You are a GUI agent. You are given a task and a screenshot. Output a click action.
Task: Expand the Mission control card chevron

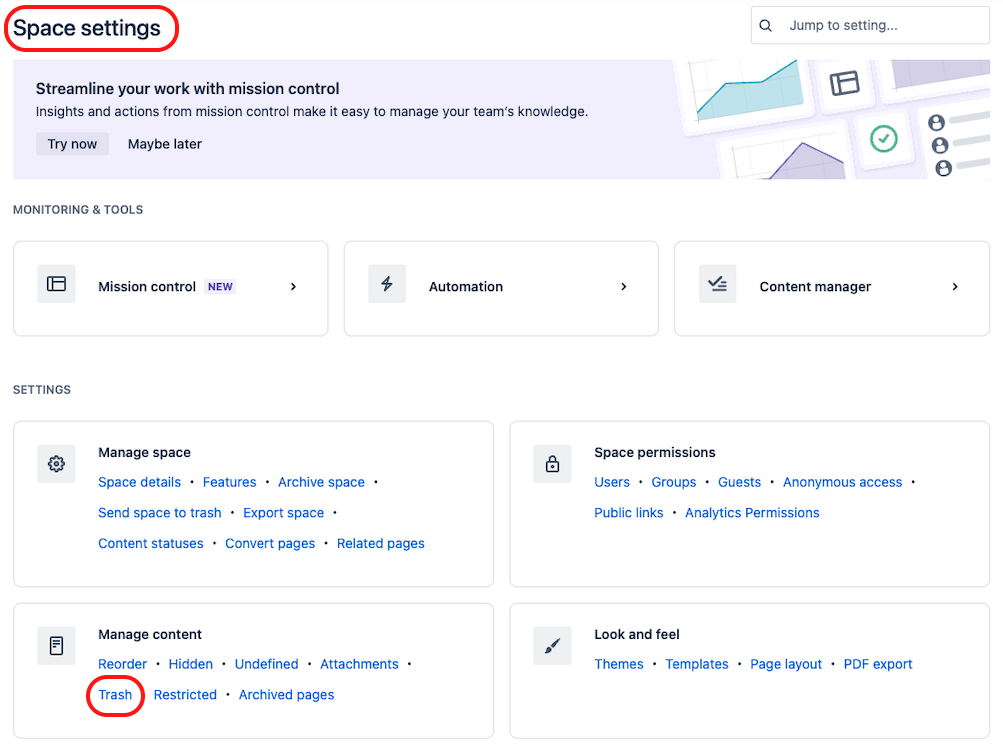point(293,286)
